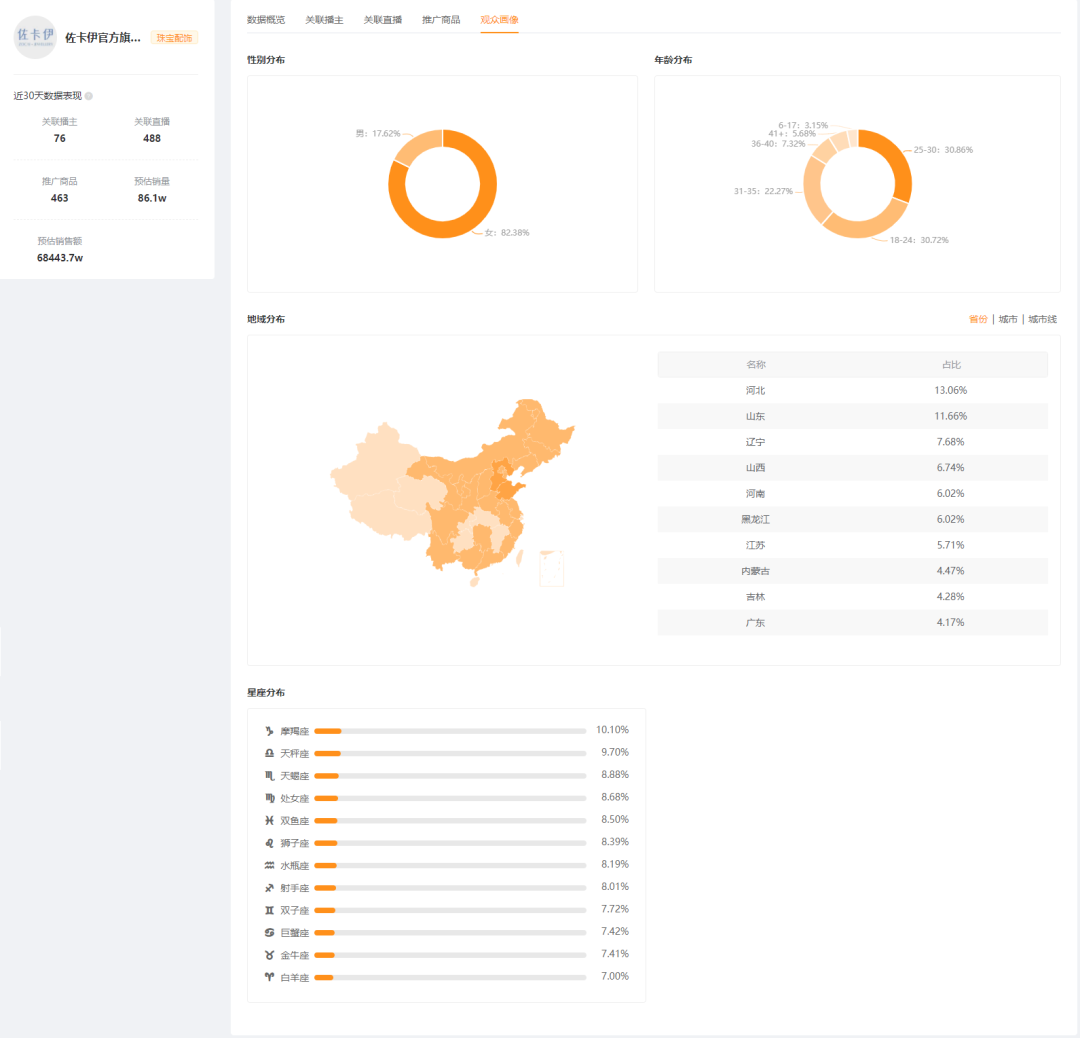Click the Aquarius icon for 水瓶座
Screen dimensions: 1080x1038
coord(269,865)
